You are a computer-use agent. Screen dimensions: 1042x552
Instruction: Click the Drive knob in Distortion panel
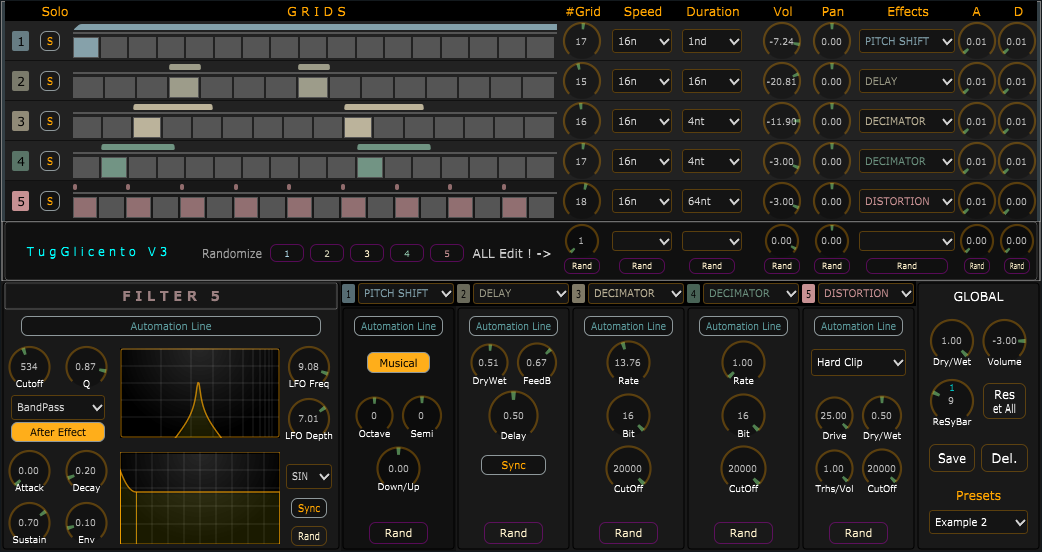tap(834, 415)
